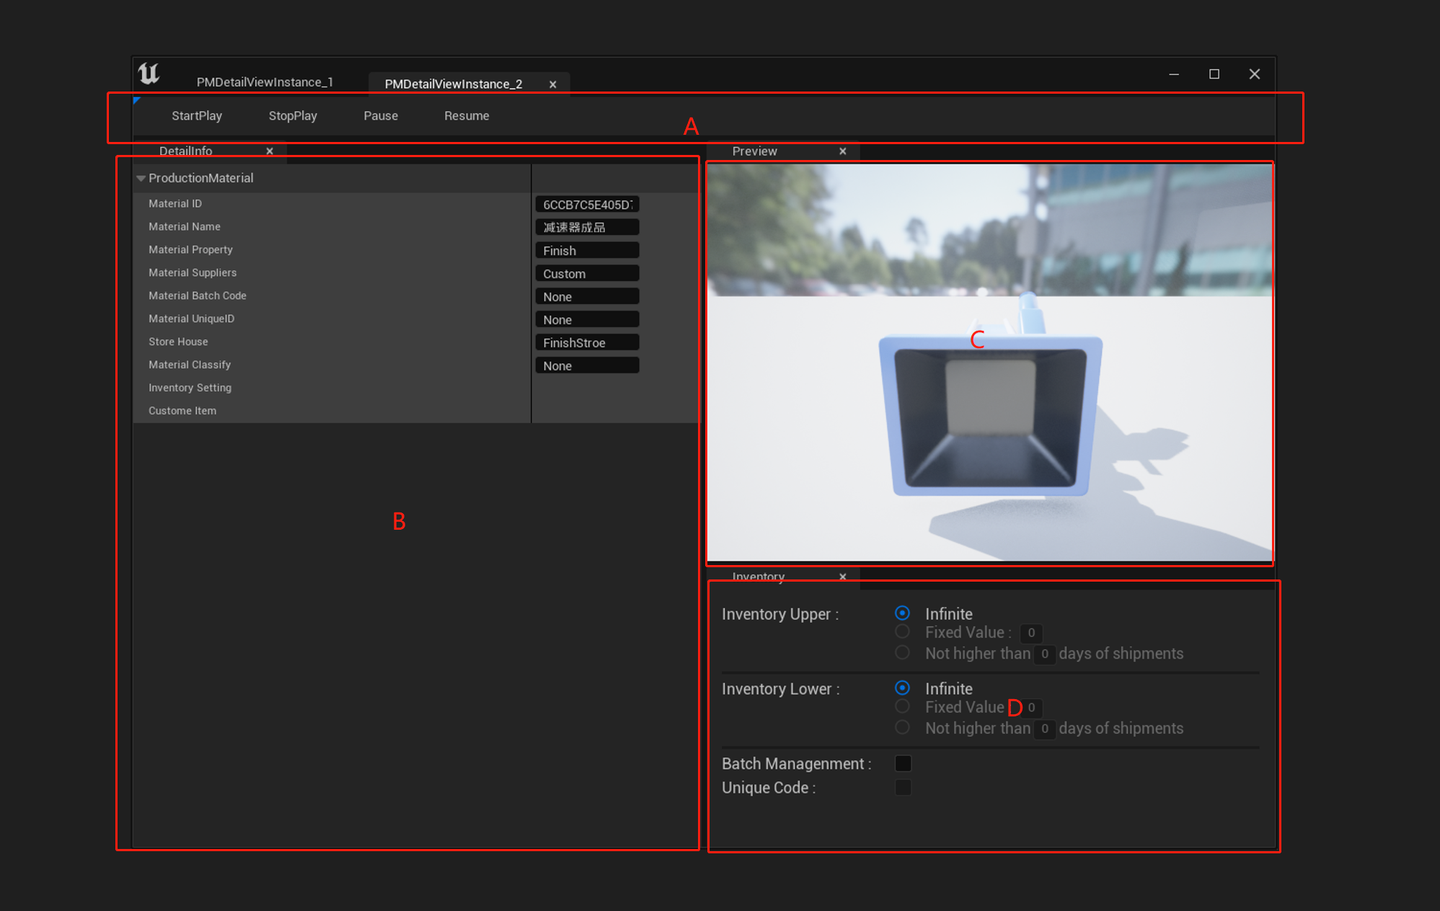Image resolution: width=1440 pixels, height=911 pixels.
Task: Collapse the ProductionMaterial section
Action: (x=140, y=178)
